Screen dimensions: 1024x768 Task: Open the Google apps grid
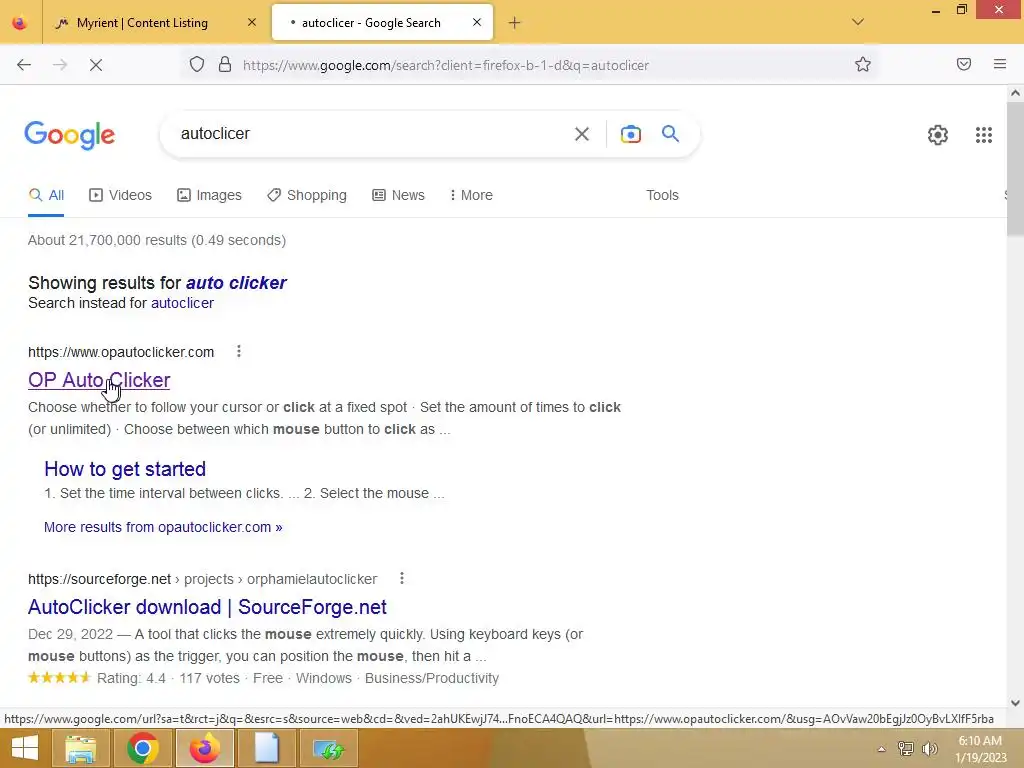[984, 135]
